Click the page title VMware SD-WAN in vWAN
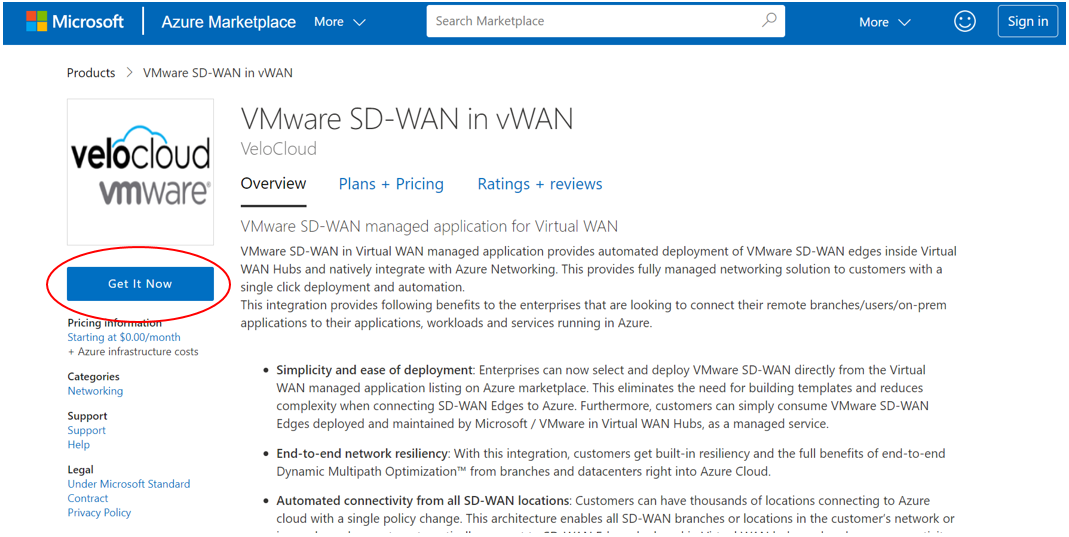 (407, 119)
